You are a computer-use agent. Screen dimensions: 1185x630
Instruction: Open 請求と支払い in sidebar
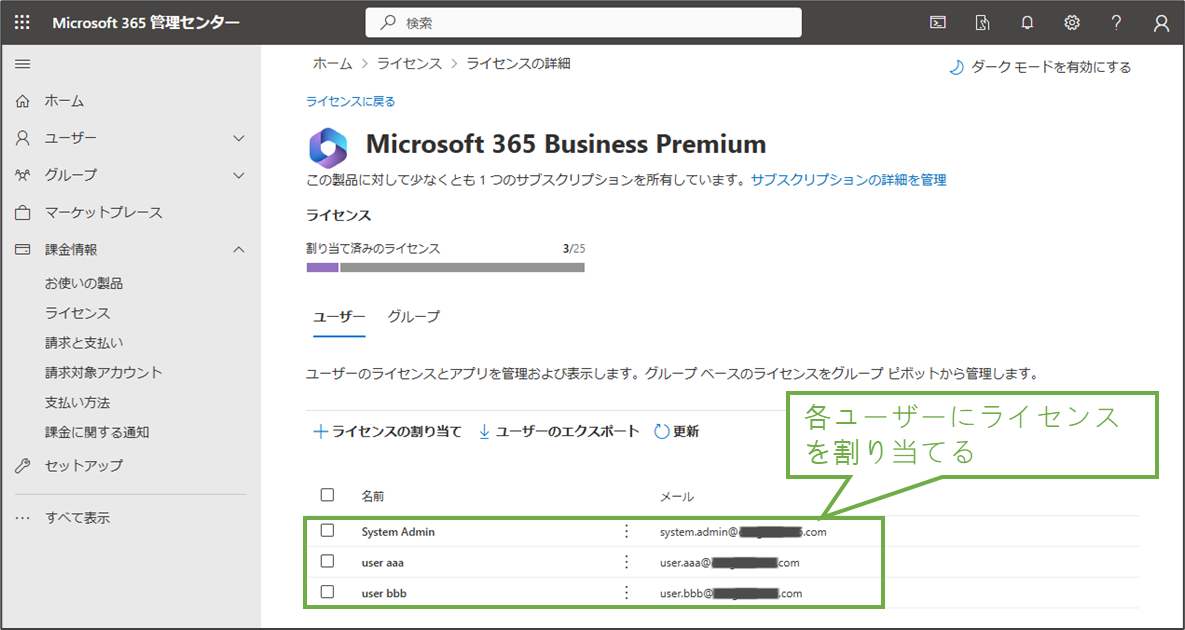pos(84,343)
